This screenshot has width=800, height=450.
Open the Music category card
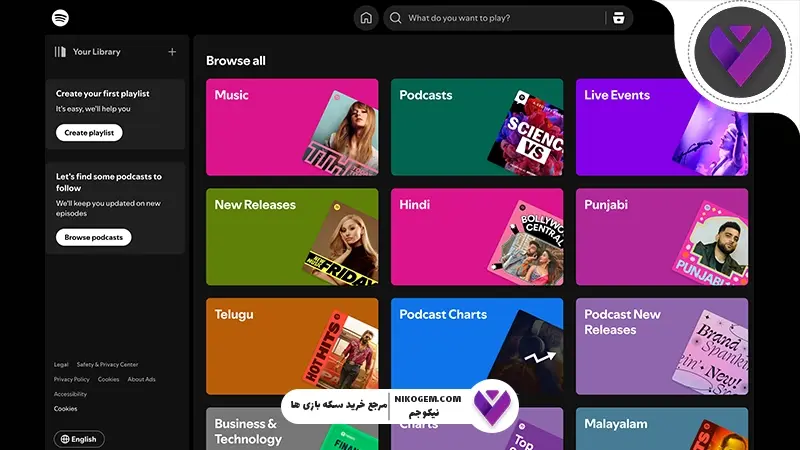292,127
